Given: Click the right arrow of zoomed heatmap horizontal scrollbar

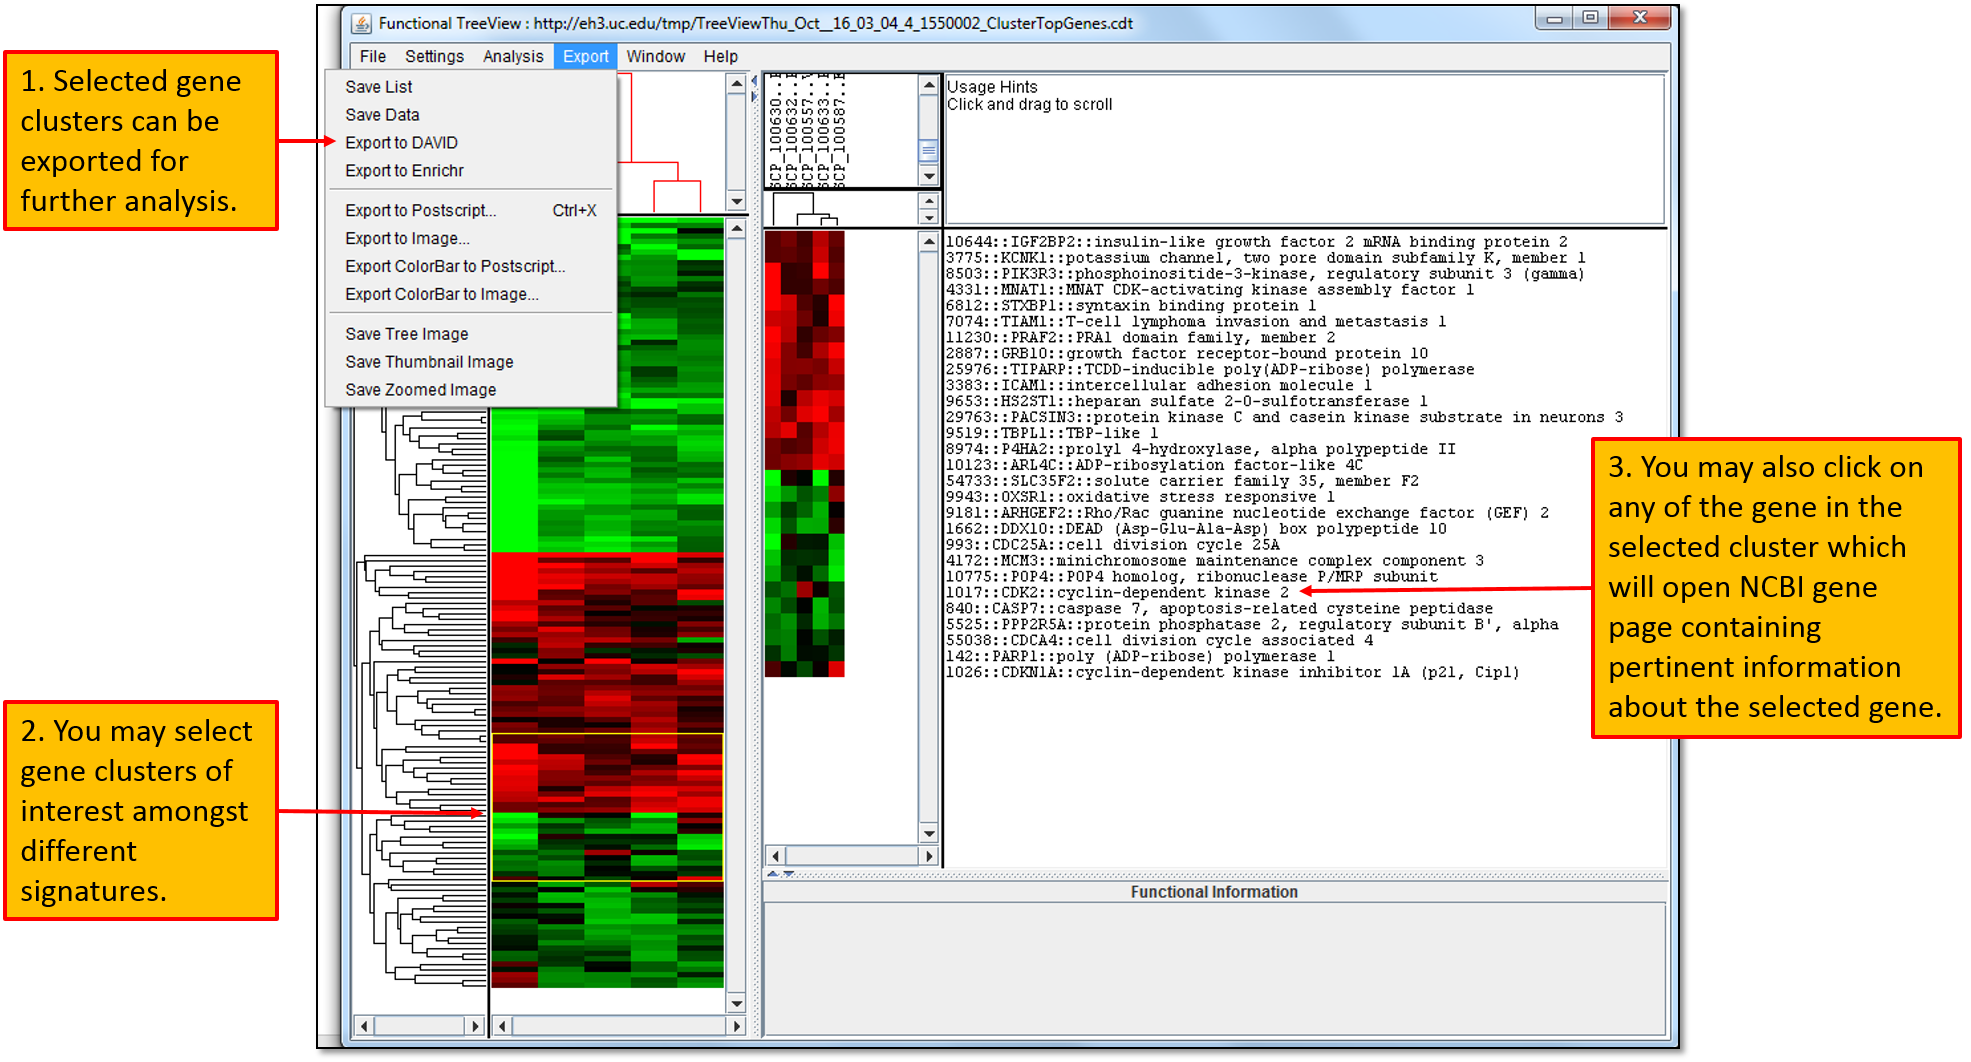Looking at the screenshot, I should pos(929,856).
